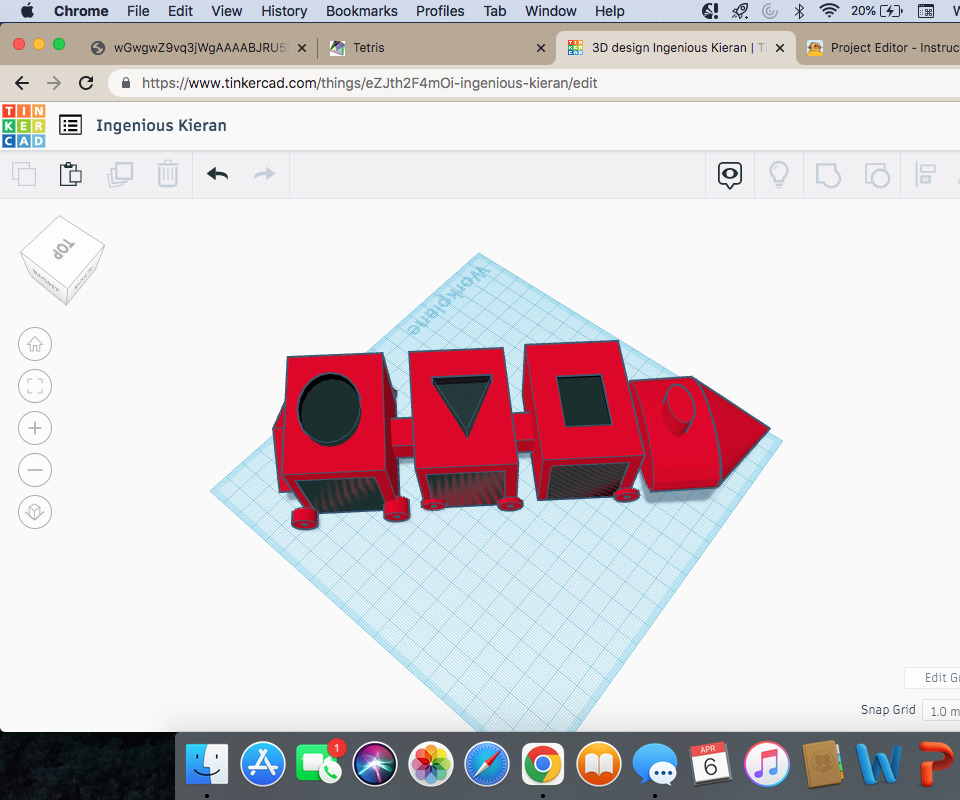Click the Edit Grid button

click(x=933, y=678)
